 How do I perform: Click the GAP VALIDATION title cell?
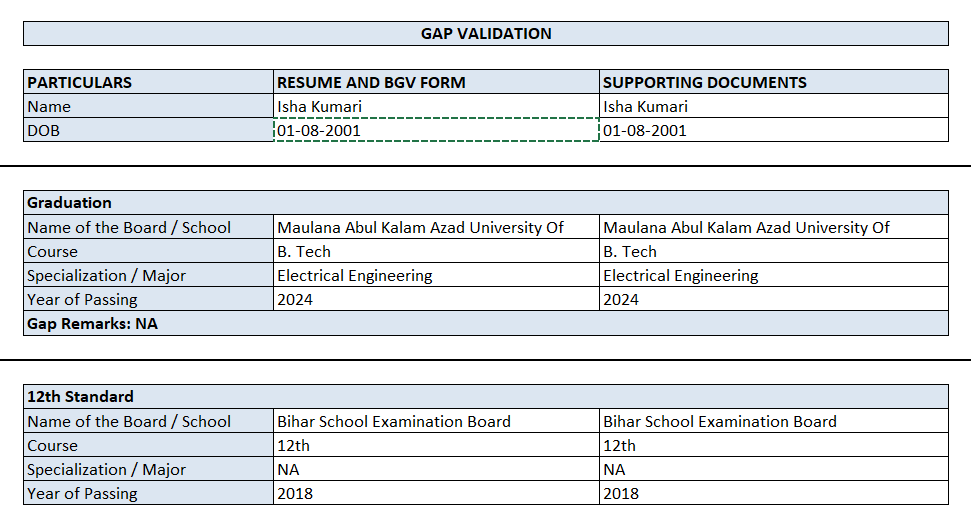(486, 34)
